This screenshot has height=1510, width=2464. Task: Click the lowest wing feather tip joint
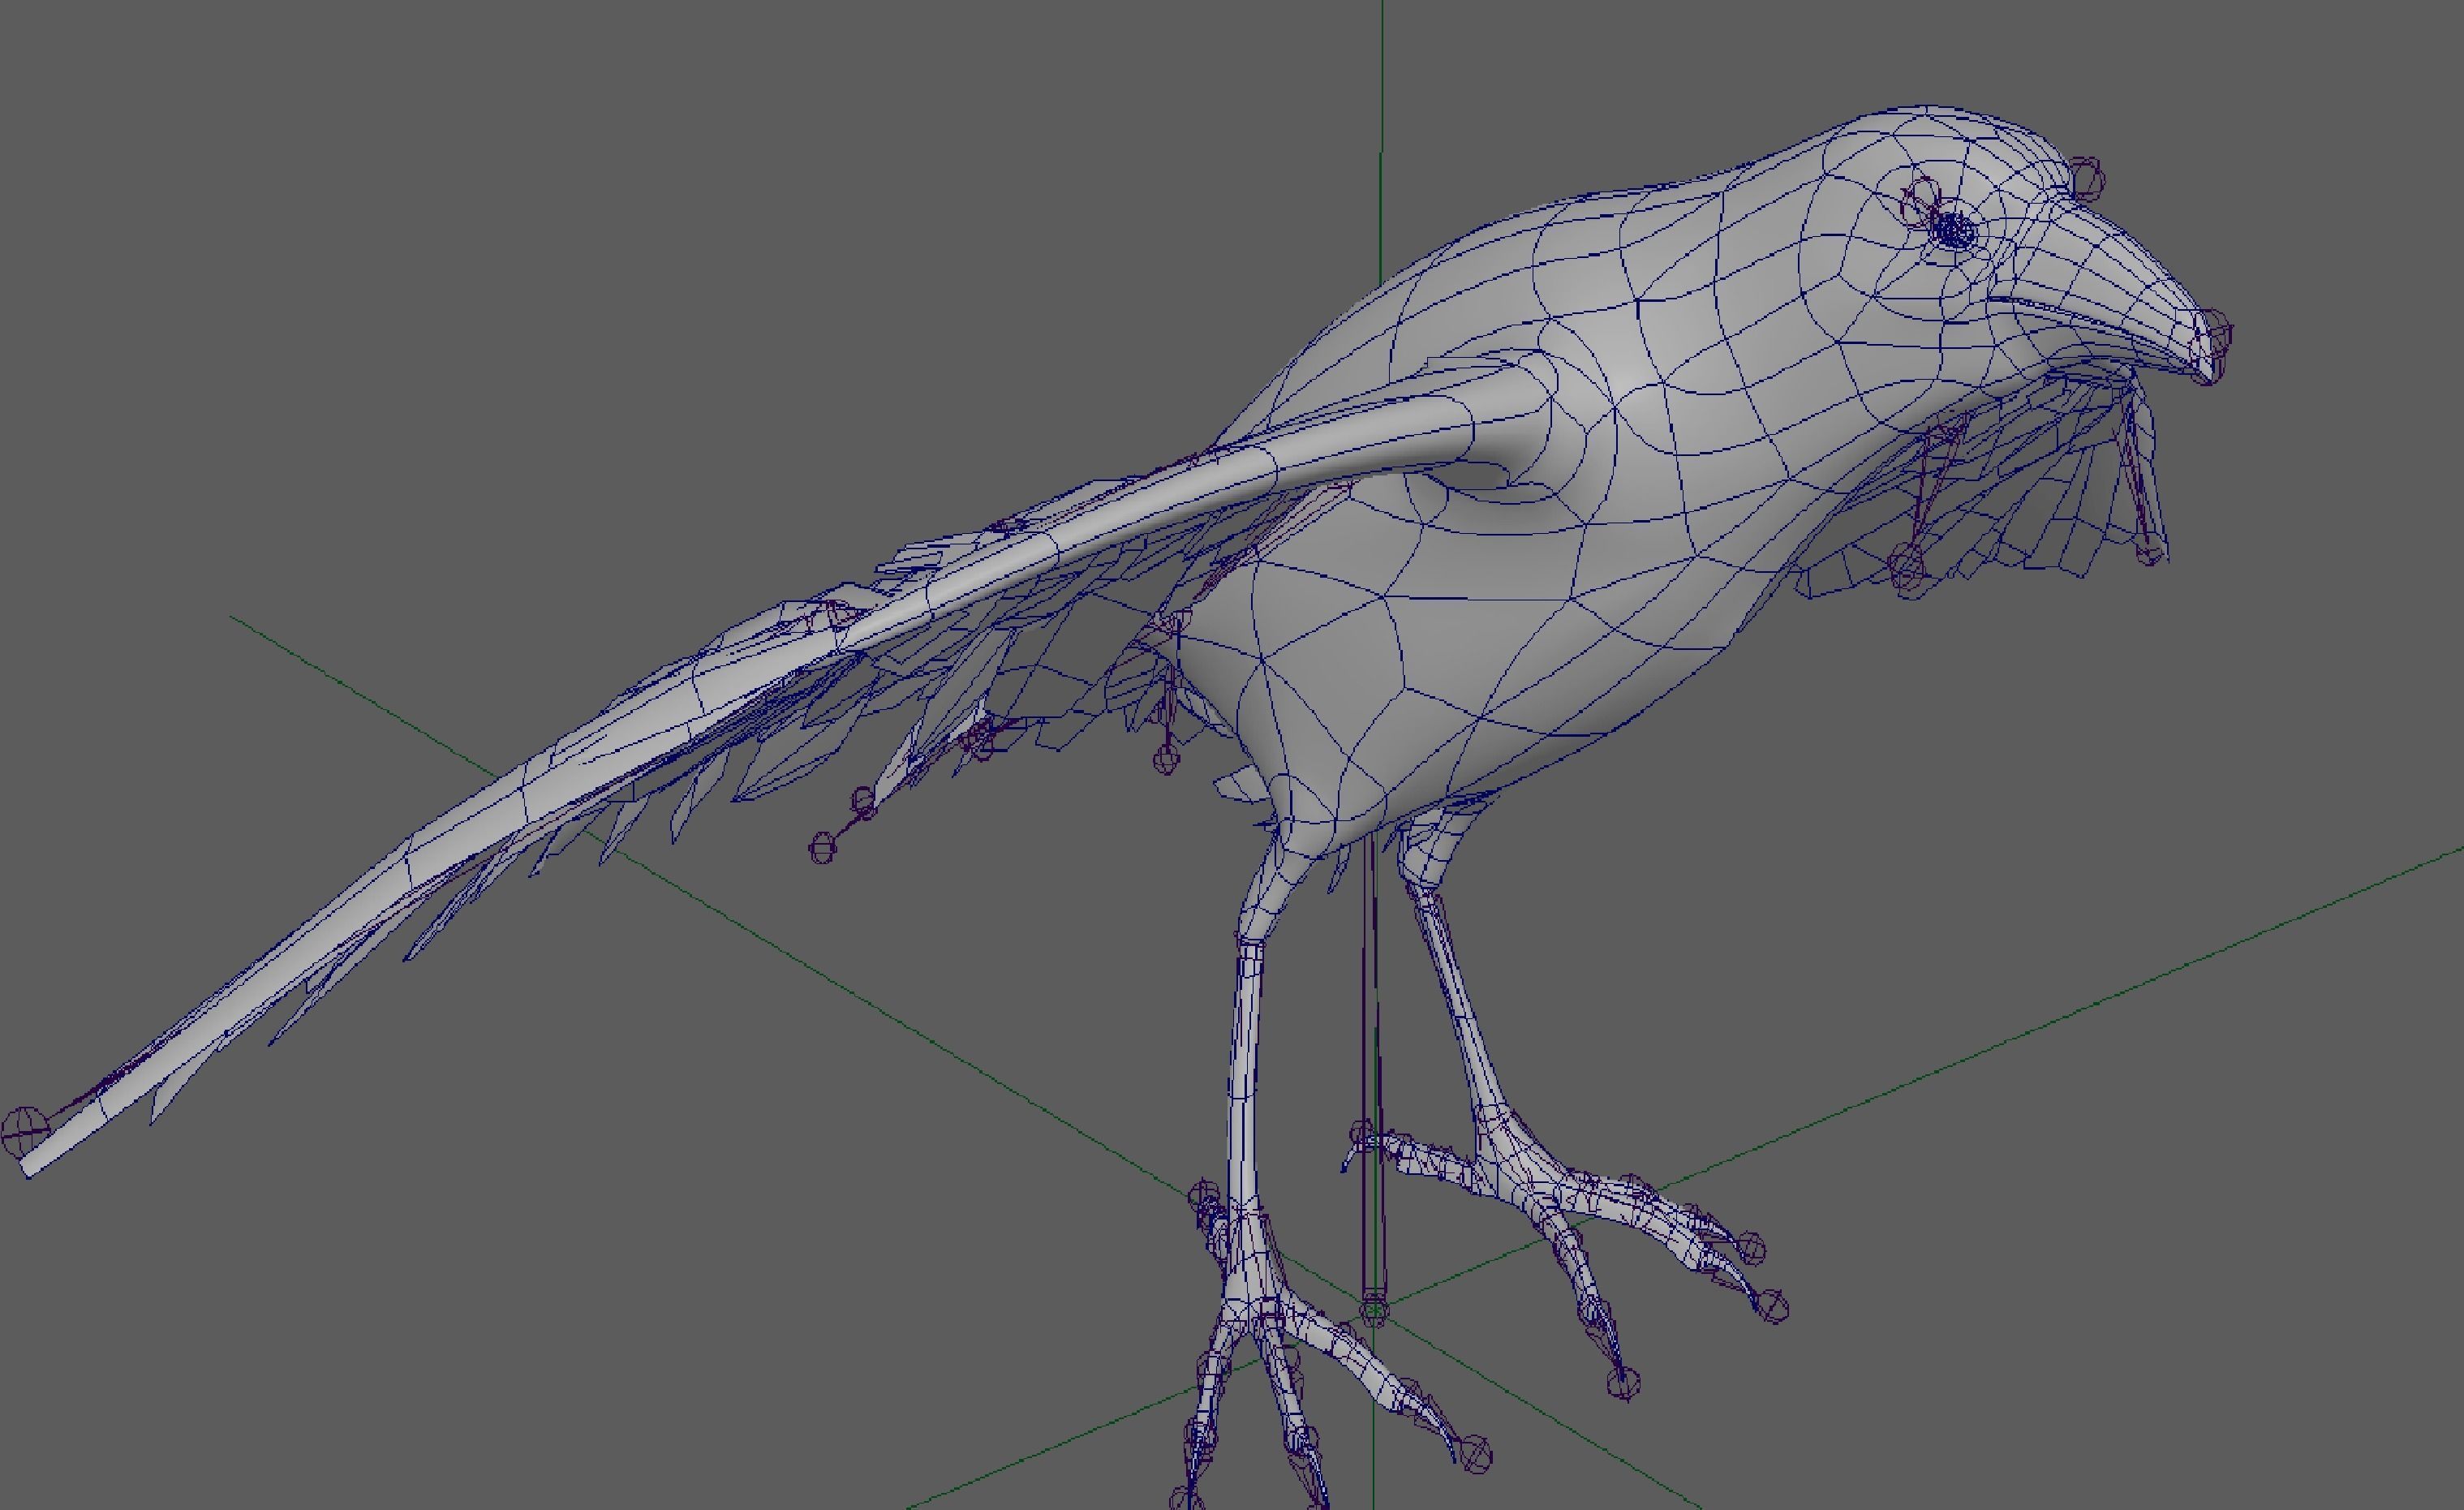pos(822,848)
